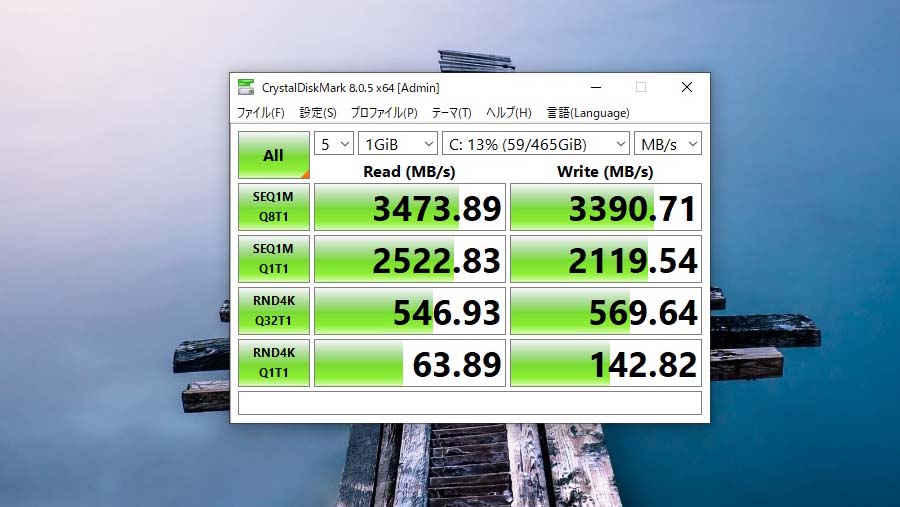The image size is (900, 507).
Task: Minimize the CrystalDiskMark window
Action: click(594, 87)
